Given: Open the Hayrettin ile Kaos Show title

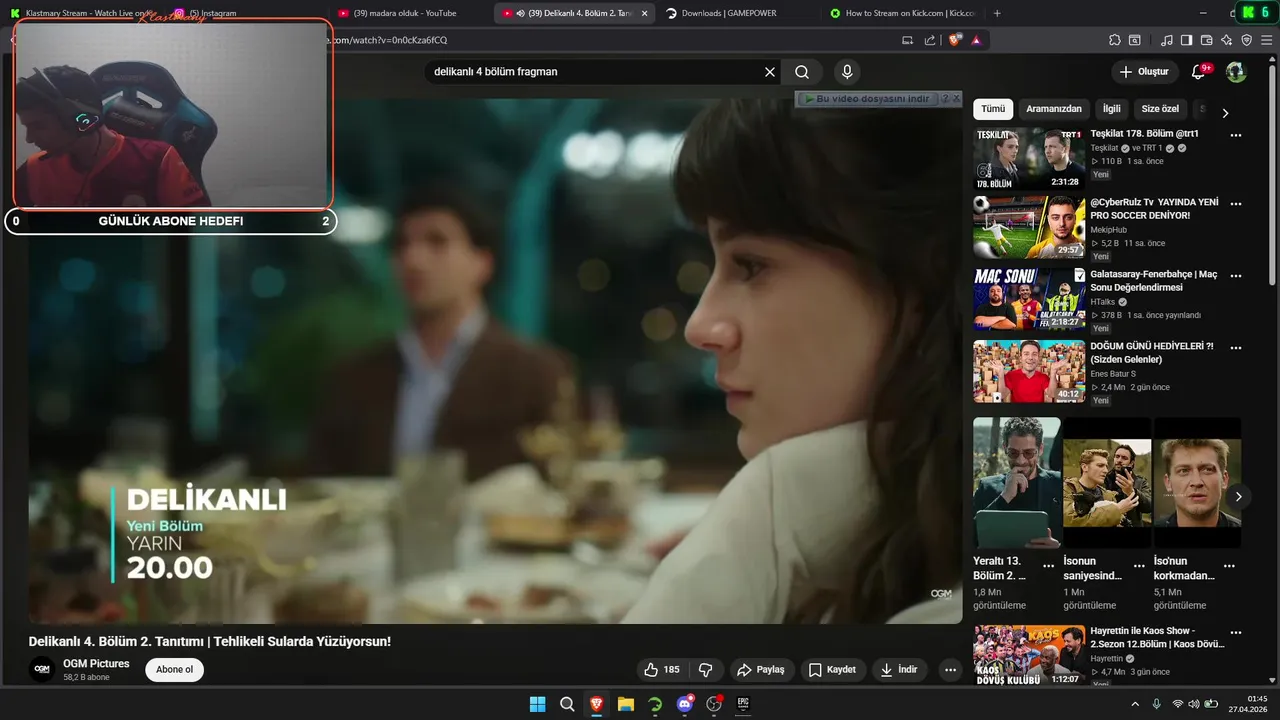Looking at the screenshot, I should pos(1157,637).
